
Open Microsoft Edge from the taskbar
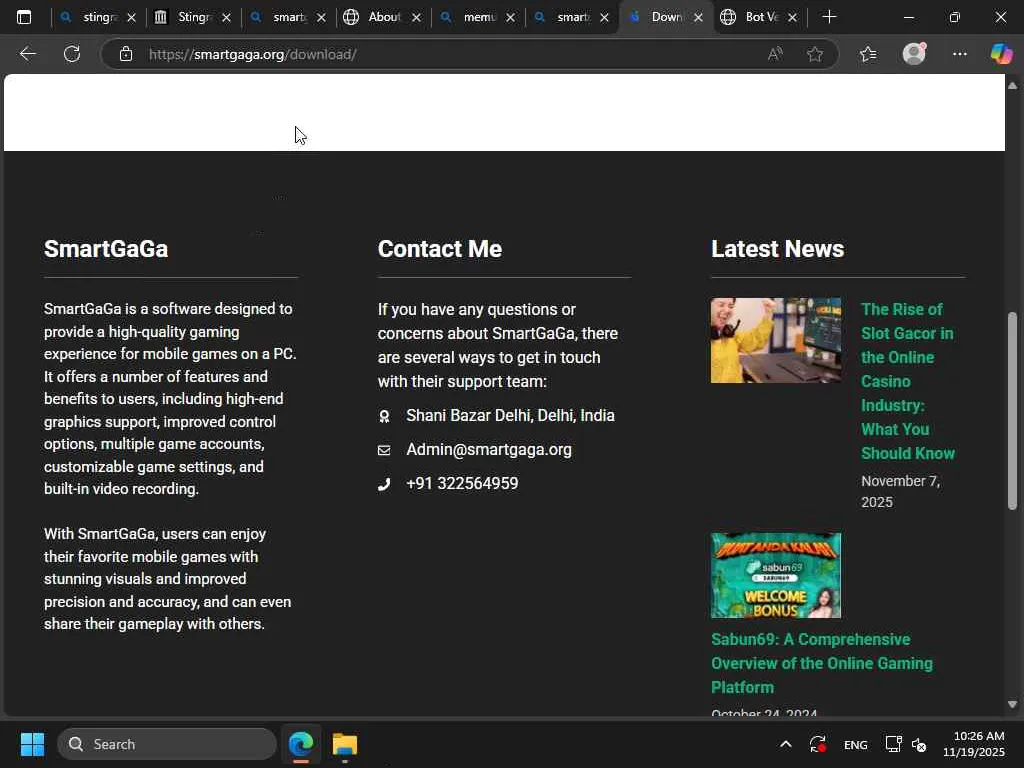coord(301,744)
